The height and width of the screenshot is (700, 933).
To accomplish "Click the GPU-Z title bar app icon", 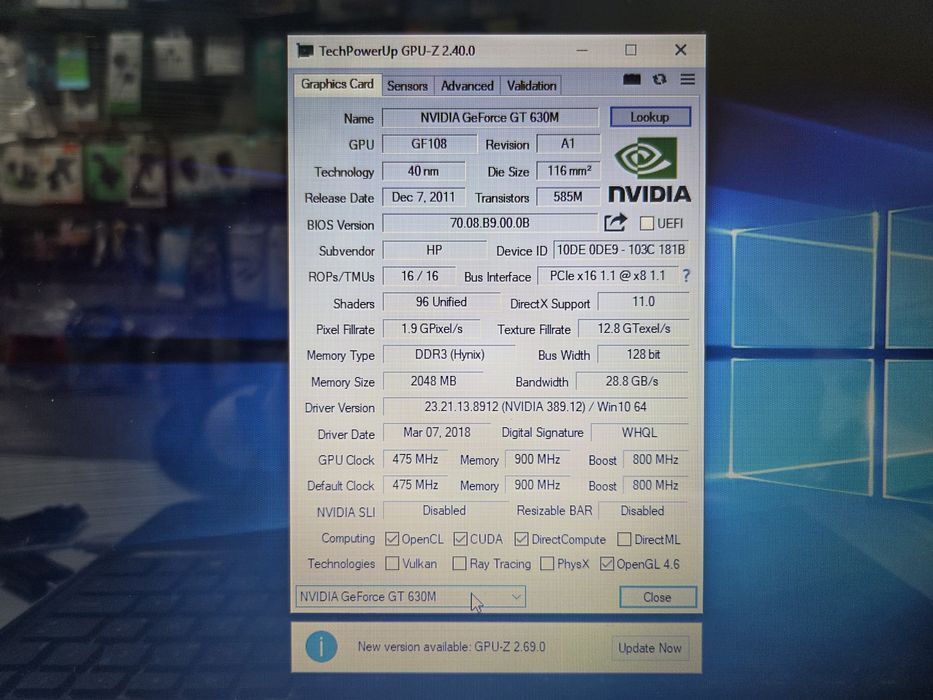I will (305, 51).
